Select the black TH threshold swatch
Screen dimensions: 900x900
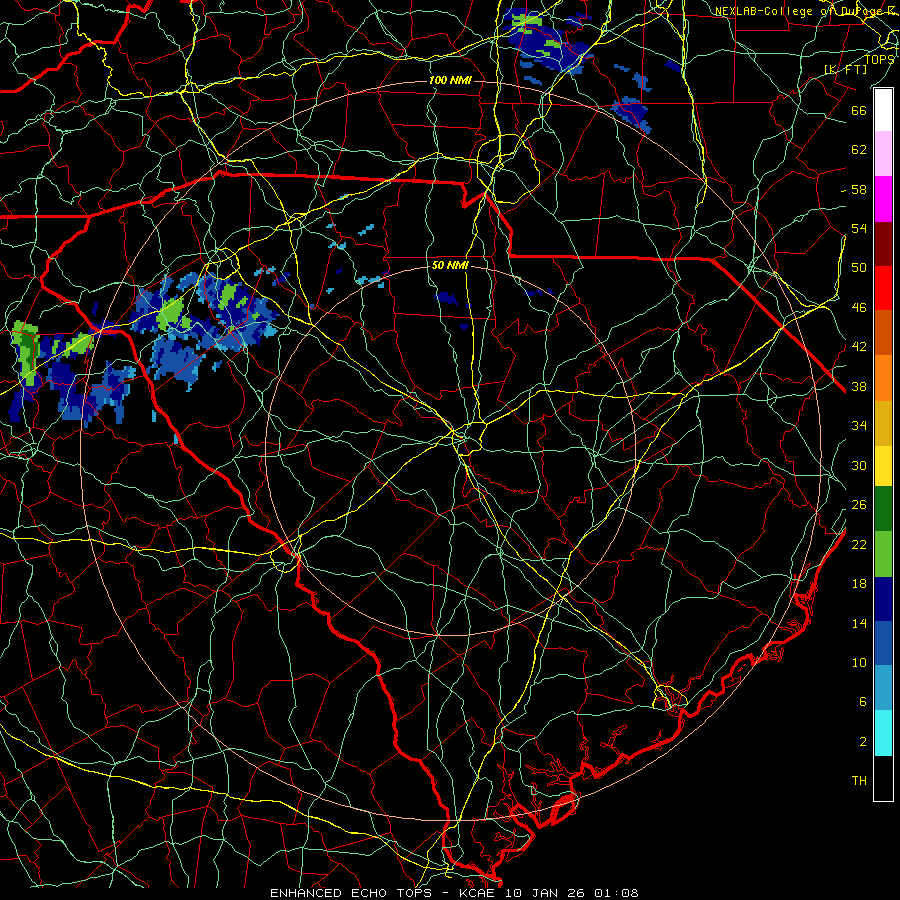click(x=883, y=778)
